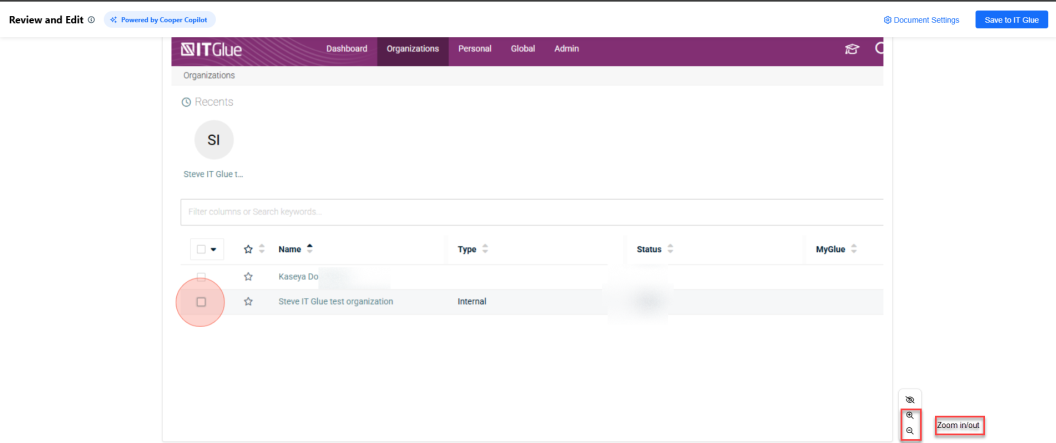Sort by the MyGlue column
1056x443 pixels.
(836, 249)
